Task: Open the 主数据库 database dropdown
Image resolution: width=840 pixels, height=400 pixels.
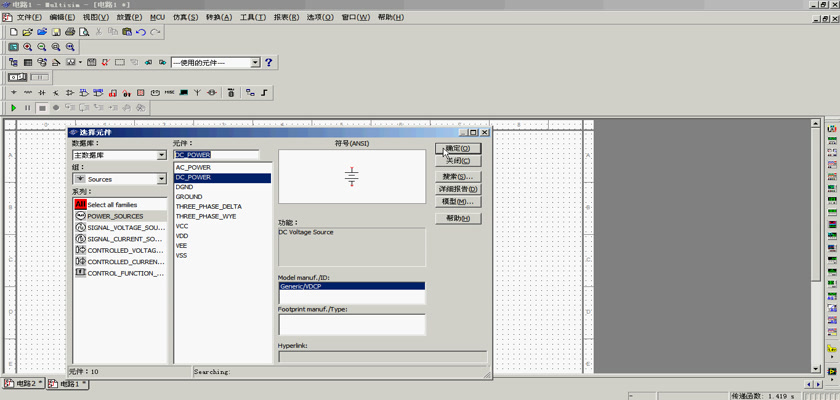Action: tap(161, 155)
